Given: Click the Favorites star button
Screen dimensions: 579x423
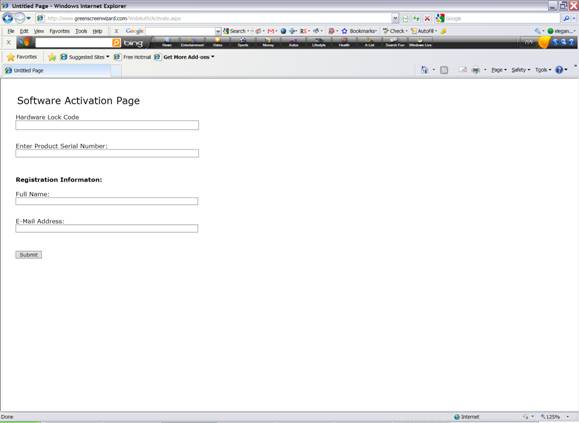Looking at the screenshot, I should click(x=22, y=57).
